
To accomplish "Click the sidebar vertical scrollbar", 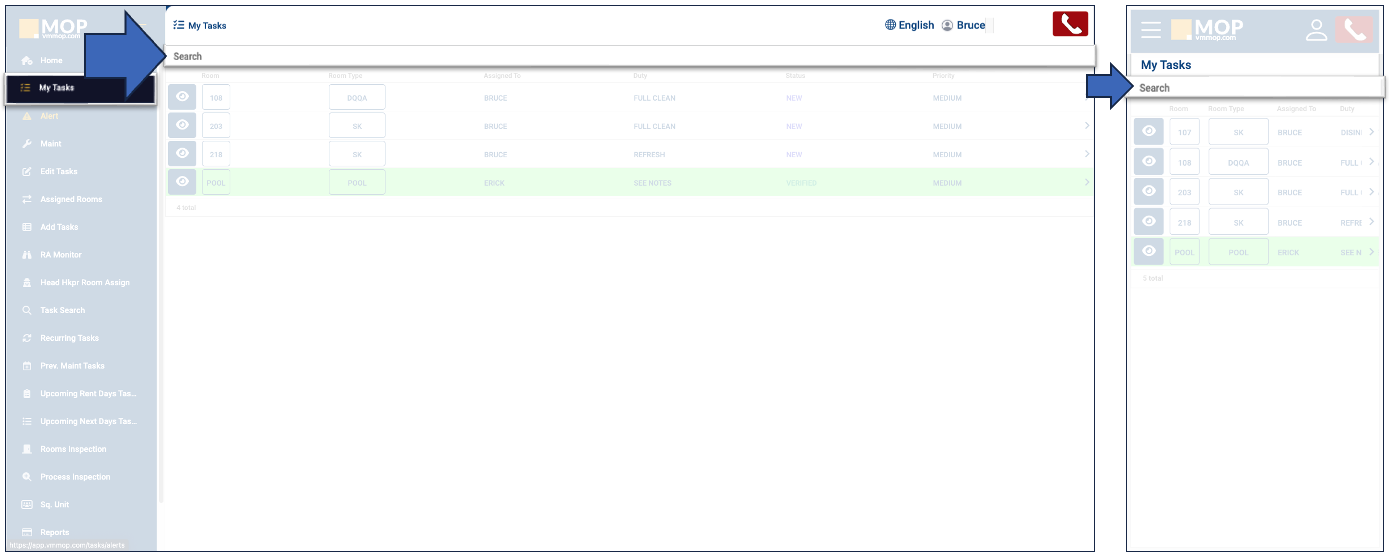I will click(160, 300).
